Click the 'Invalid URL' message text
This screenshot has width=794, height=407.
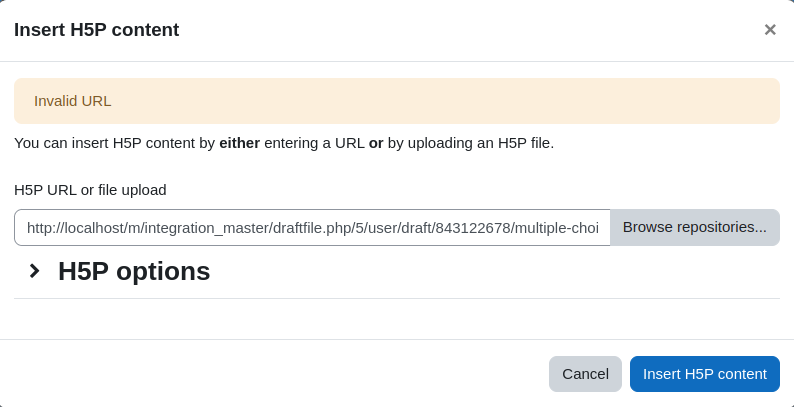coord(72,101)
